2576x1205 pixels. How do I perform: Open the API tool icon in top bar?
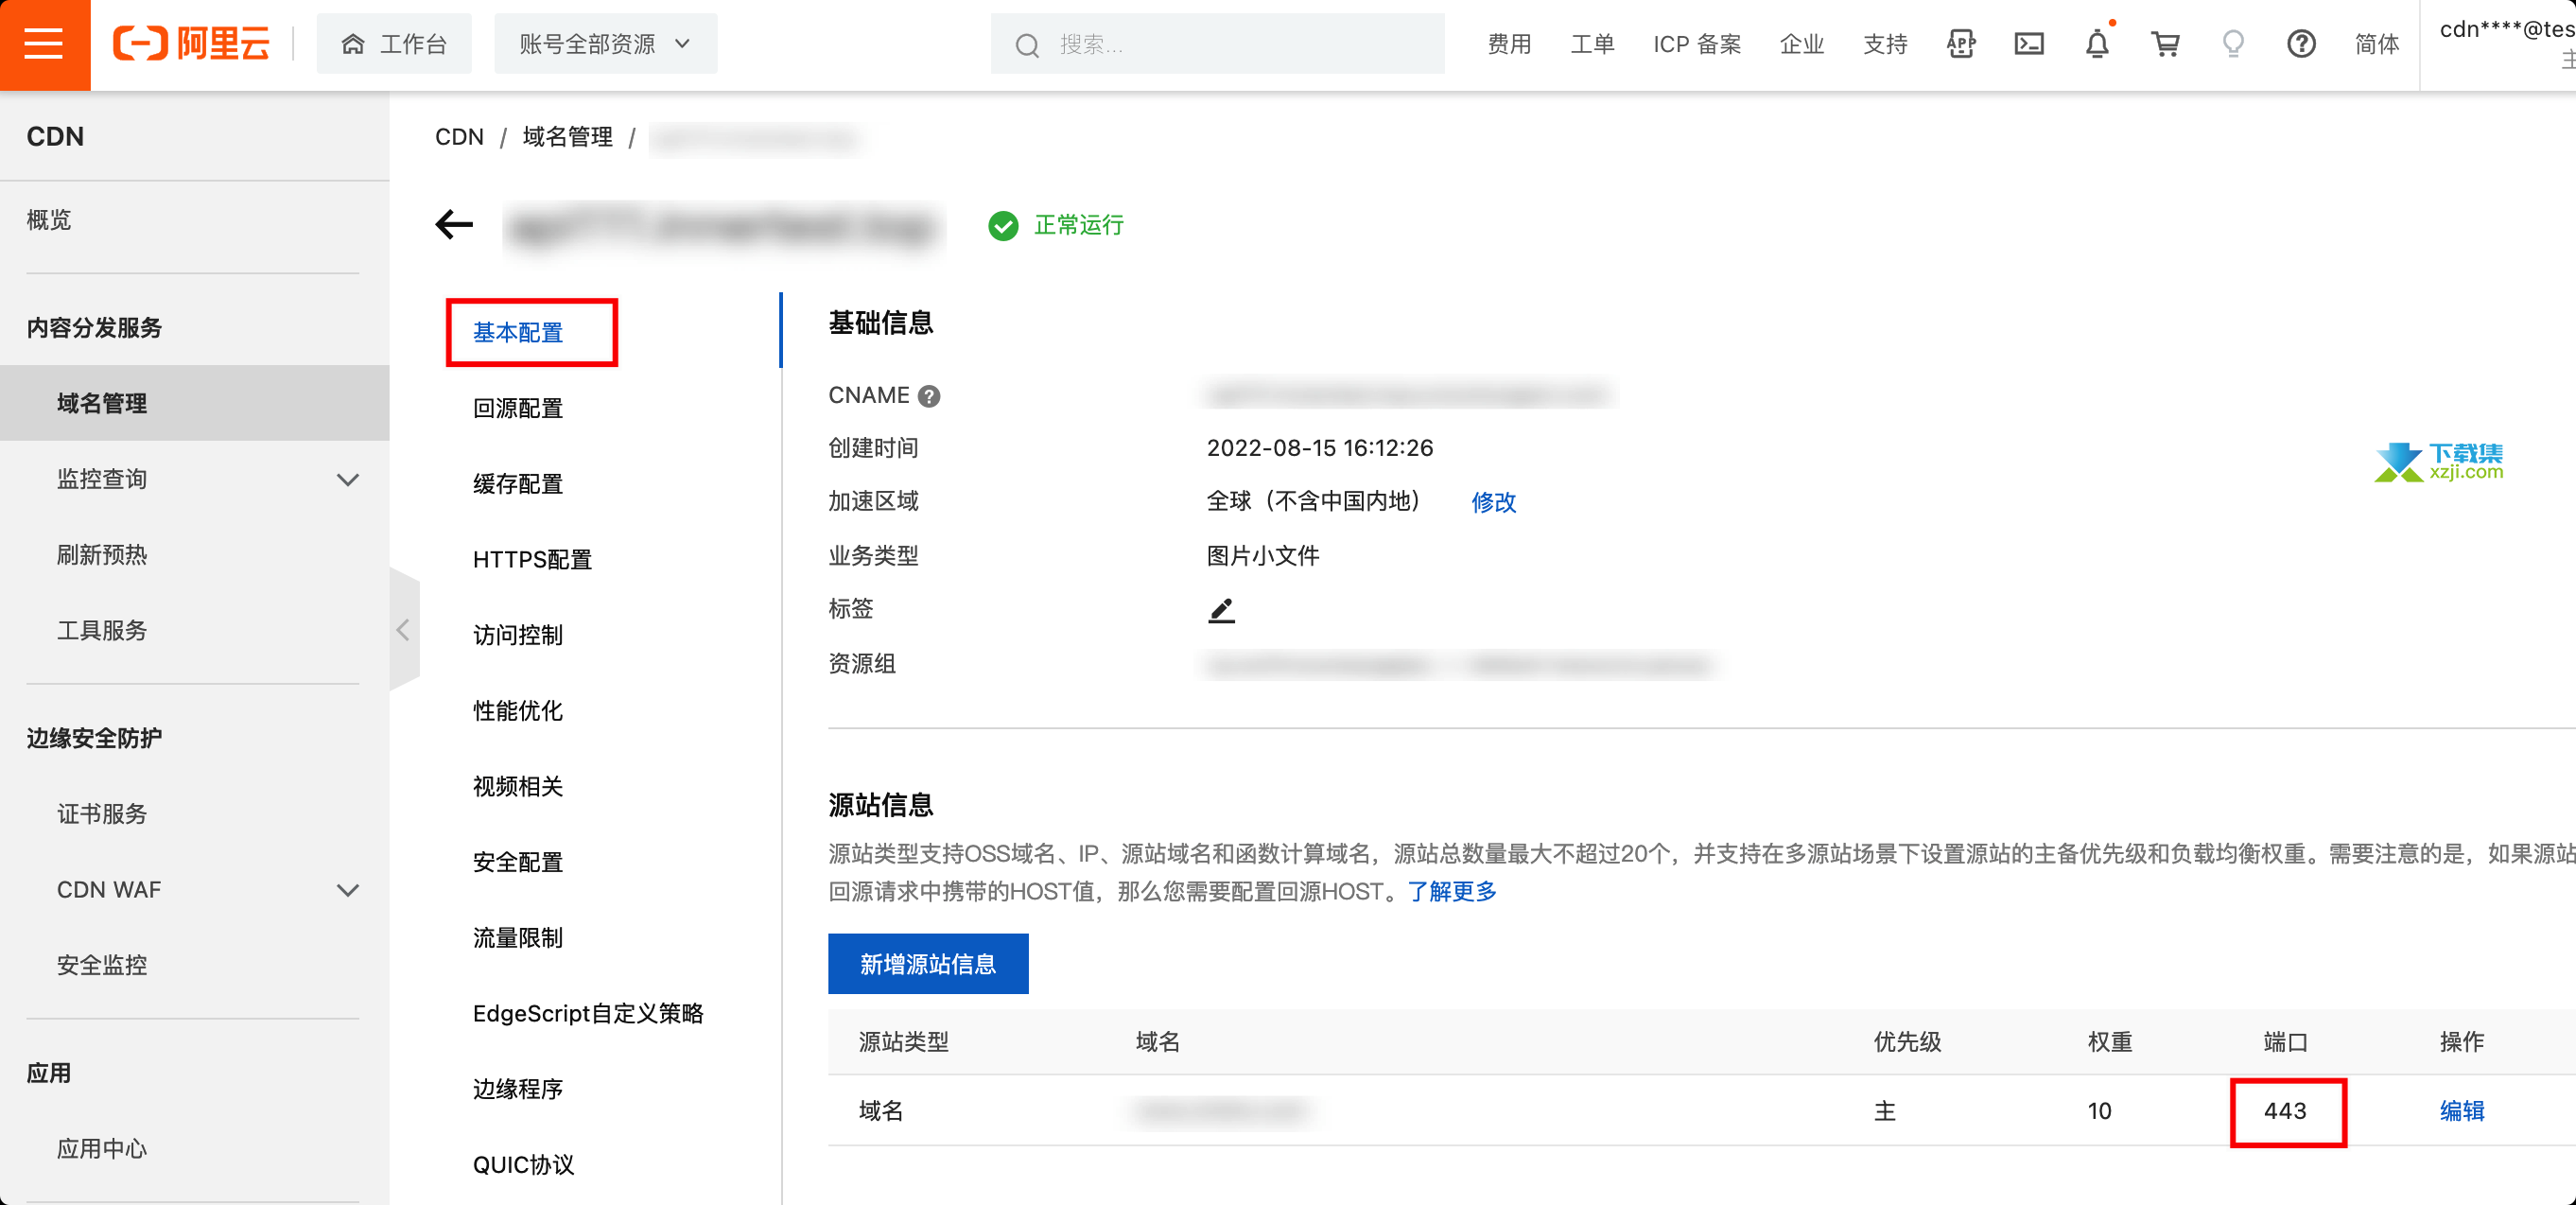(x=1961, y=44)
